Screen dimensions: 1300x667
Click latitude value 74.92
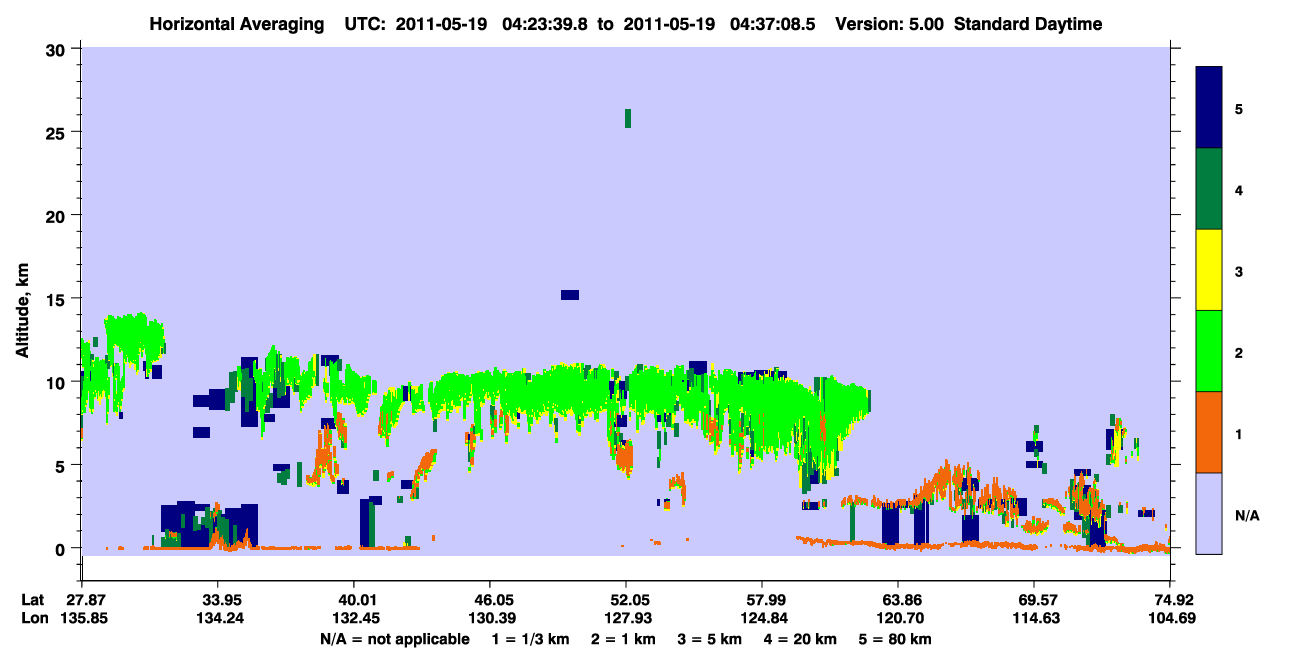click(x=1170, y=600)
